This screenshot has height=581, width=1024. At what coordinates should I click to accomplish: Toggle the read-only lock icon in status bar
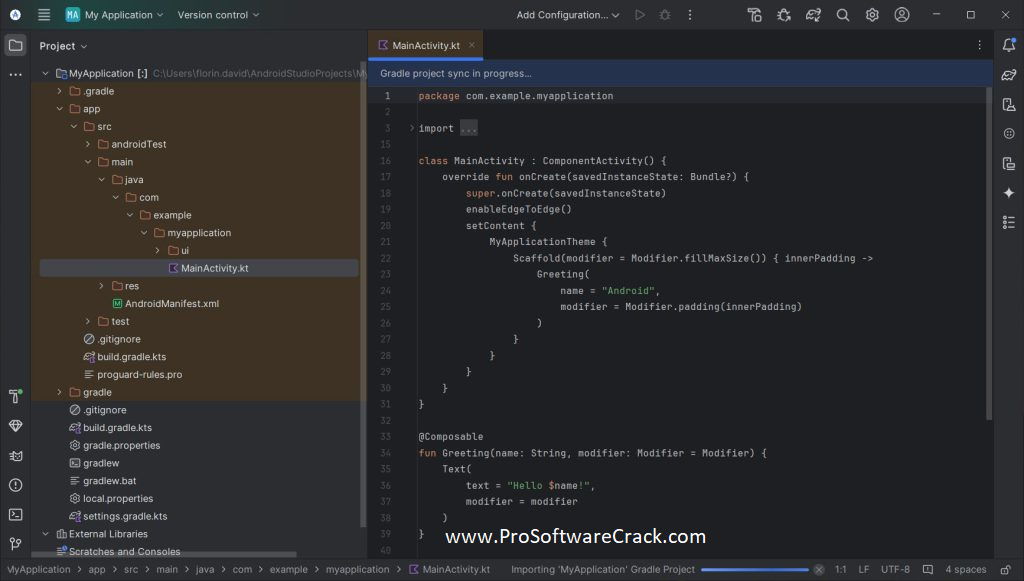[1006, 569]
